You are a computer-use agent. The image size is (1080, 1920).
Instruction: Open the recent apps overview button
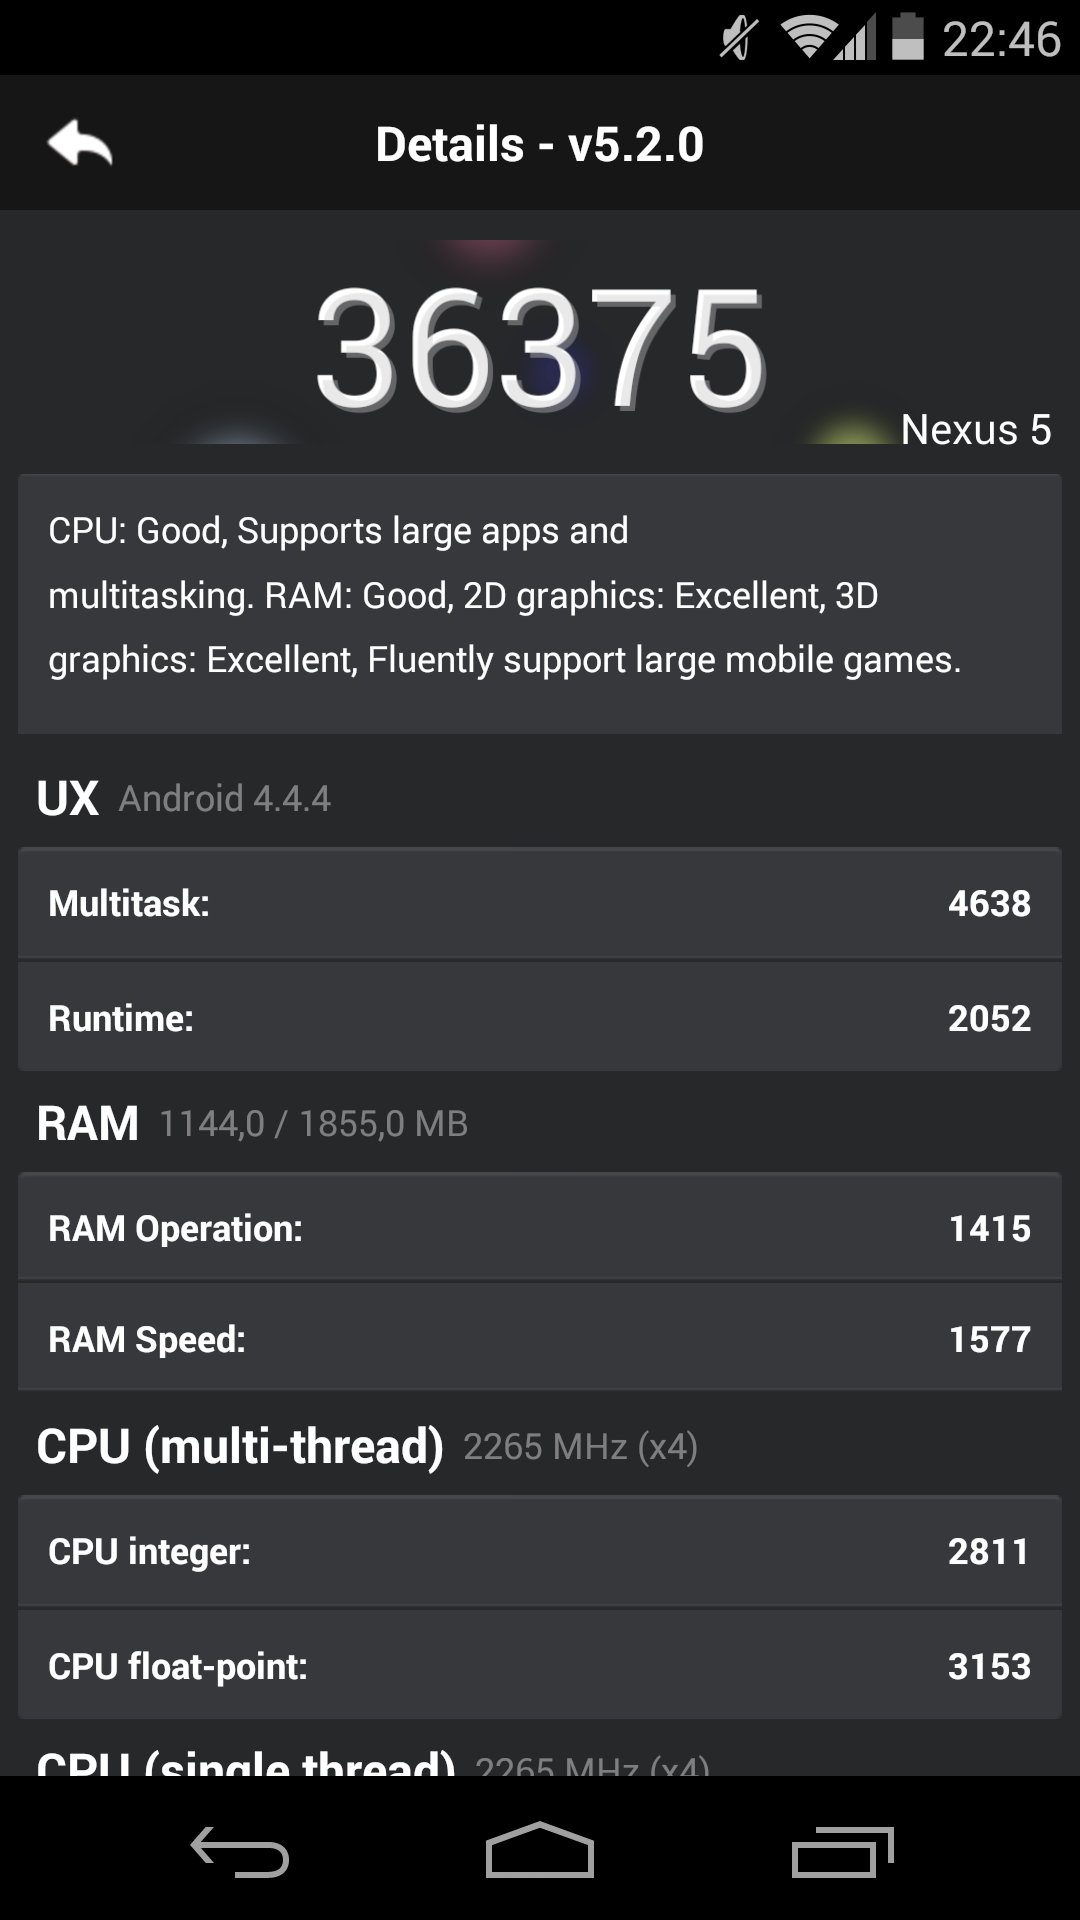[842, 1851]
